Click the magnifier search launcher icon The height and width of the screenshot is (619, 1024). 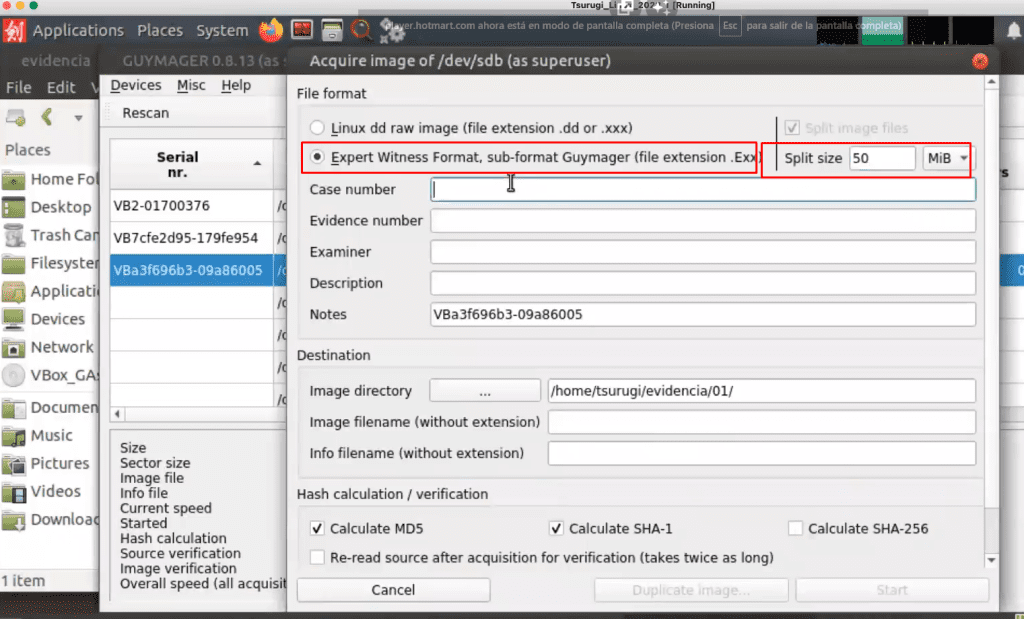361,30
